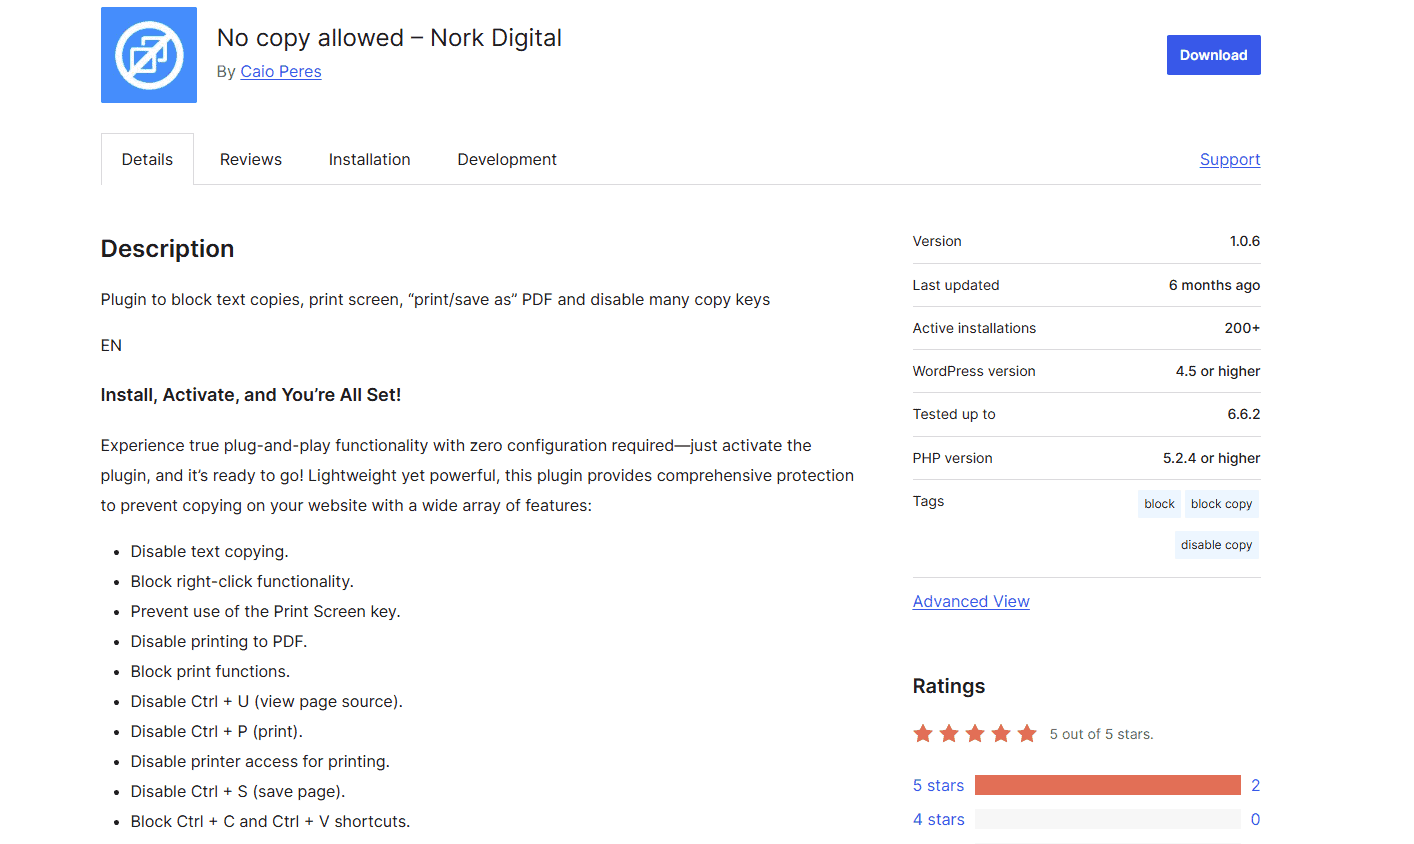Screen dimensions: 1414x844
Task: Select the 'block copy' tag
Action: pos(1221,504)
